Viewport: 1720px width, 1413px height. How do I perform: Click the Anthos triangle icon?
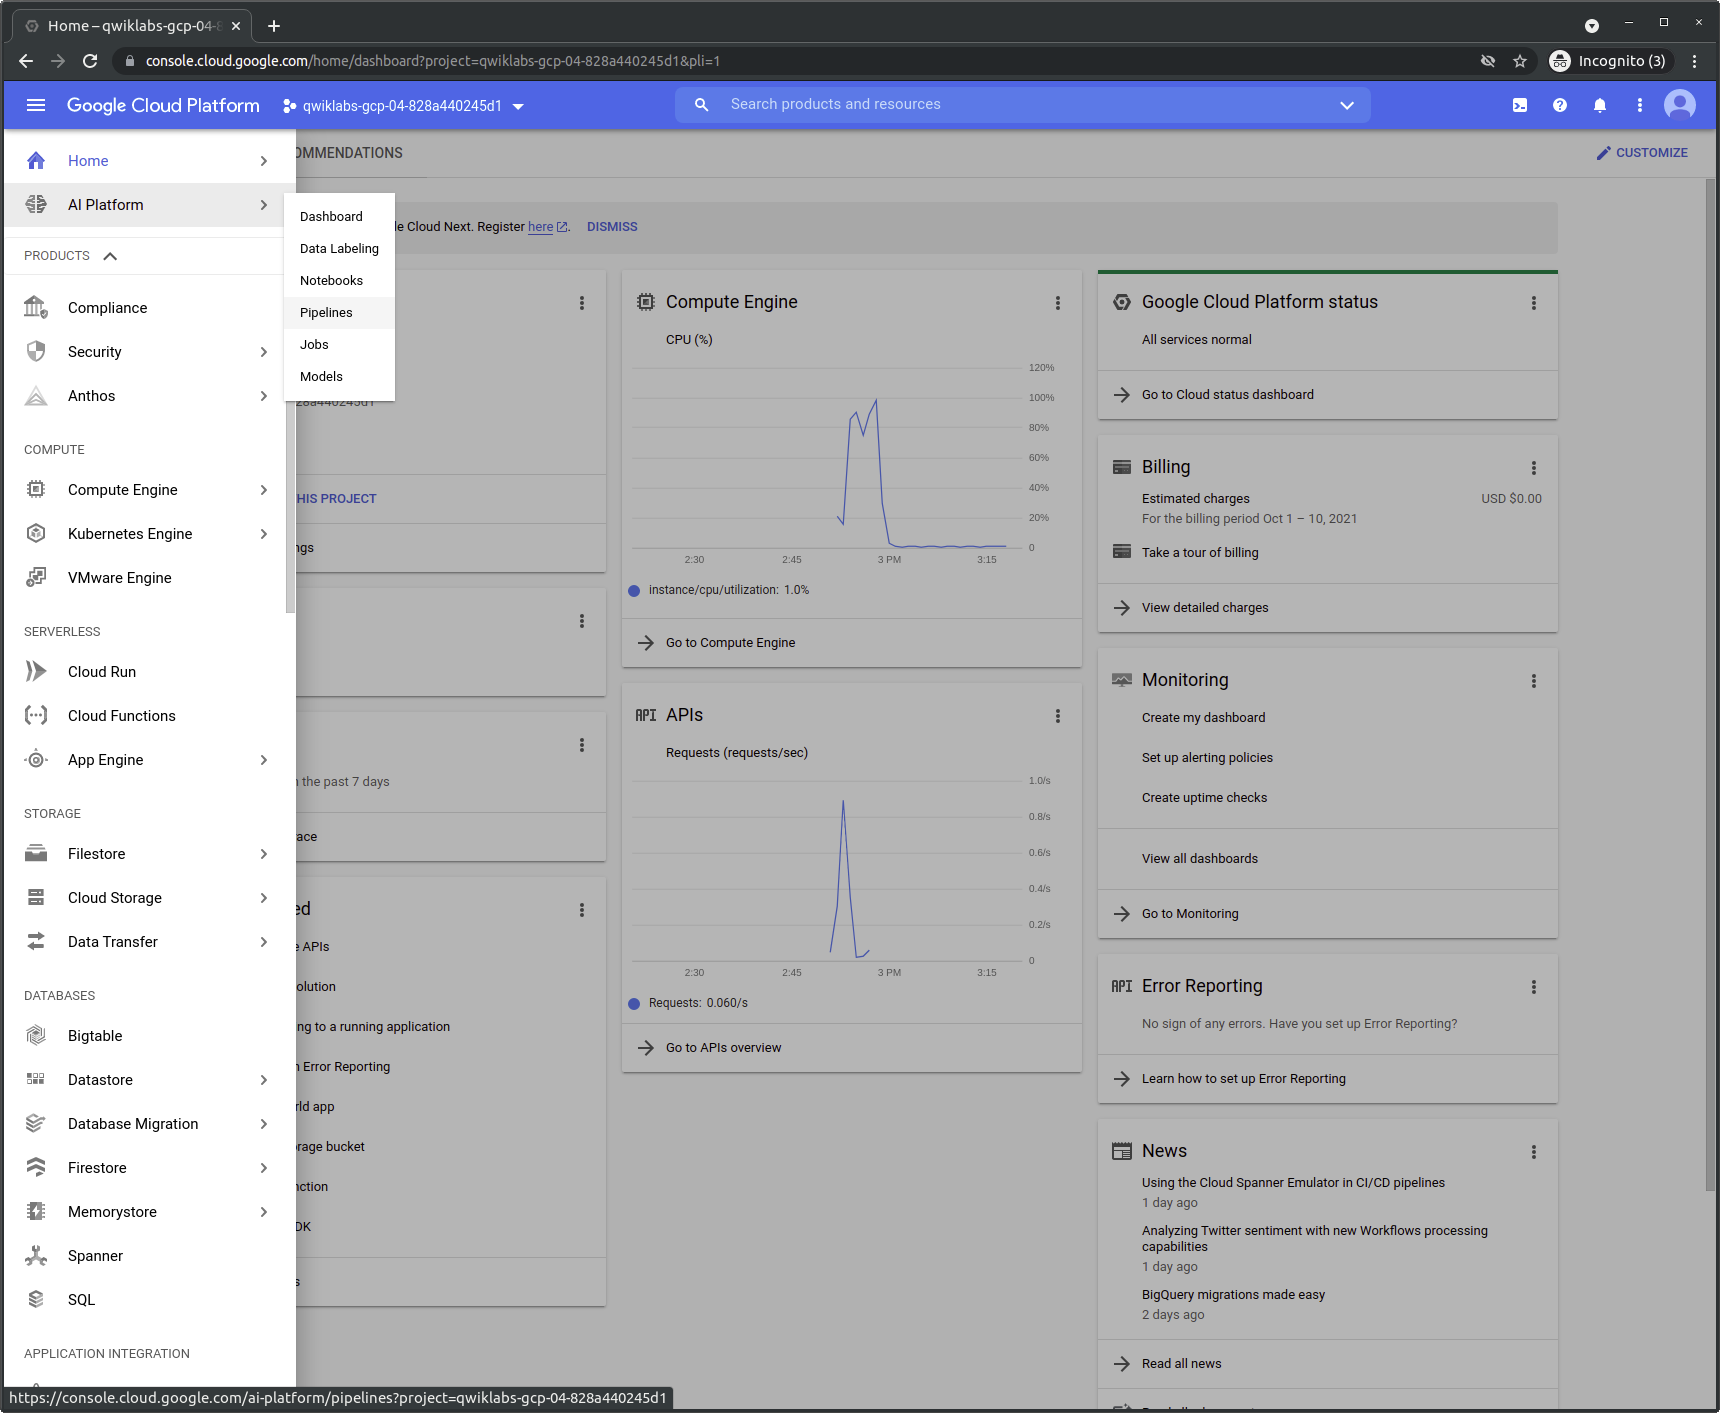tap(36, 396)
